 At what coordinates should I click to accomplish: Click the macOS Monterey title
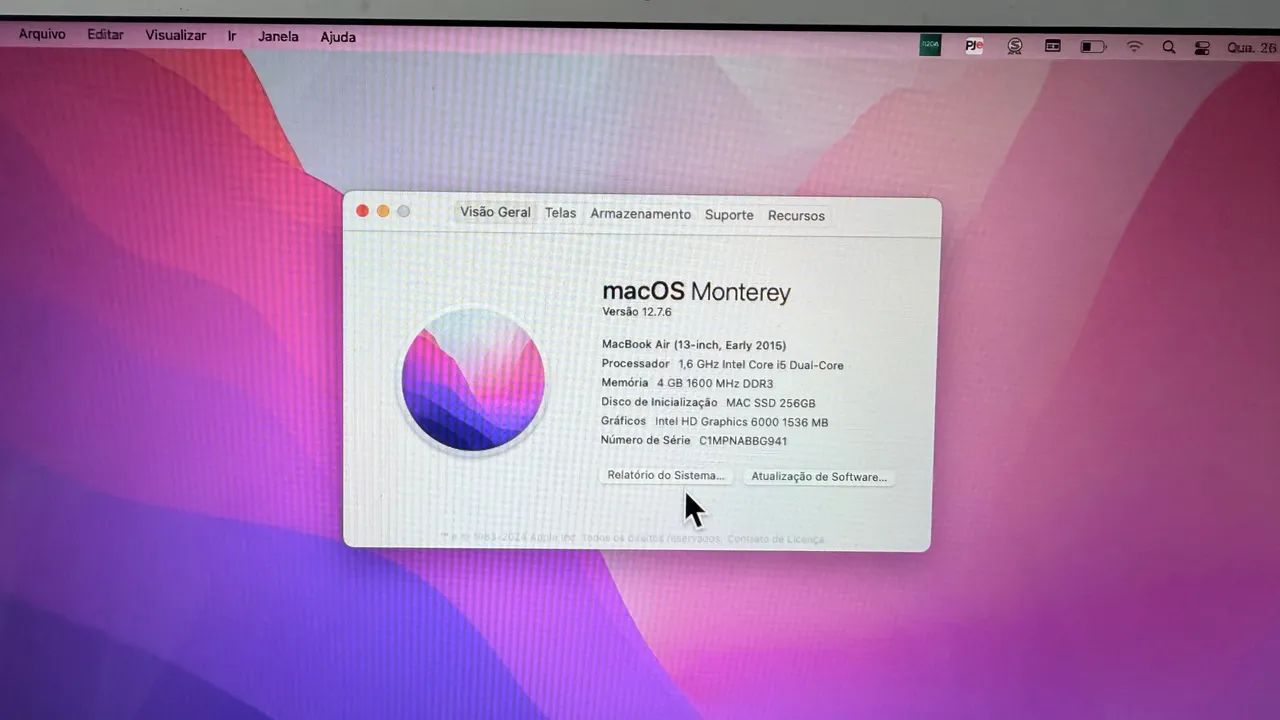point(696,292)
